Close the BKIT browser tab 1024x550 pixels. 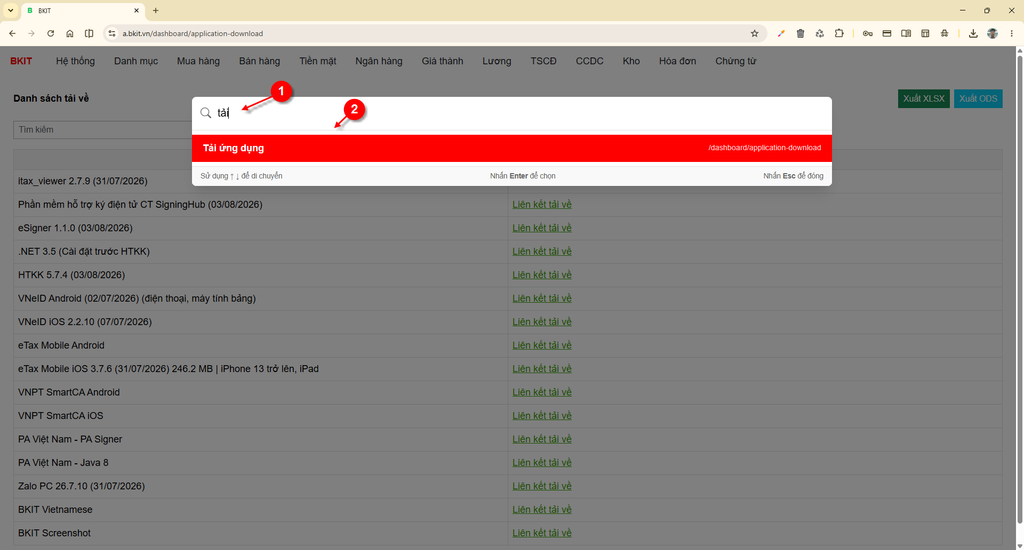[x=136, y=10]
